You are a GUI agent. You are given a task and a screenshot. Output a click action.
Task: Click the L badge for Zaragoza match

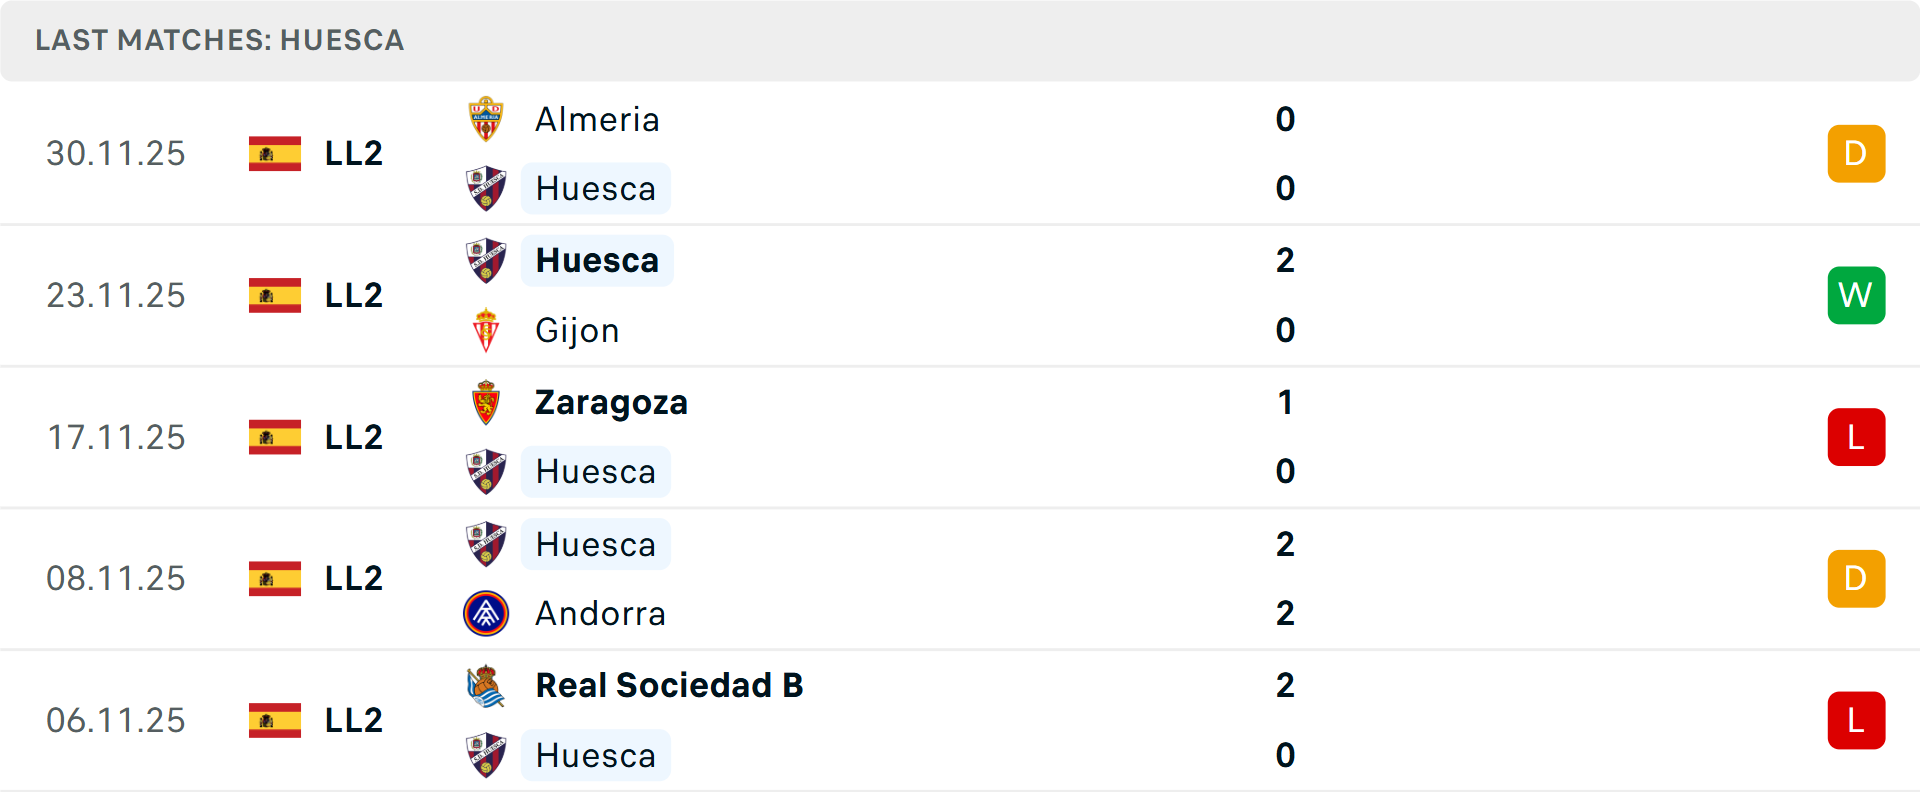coord(1856,437)
